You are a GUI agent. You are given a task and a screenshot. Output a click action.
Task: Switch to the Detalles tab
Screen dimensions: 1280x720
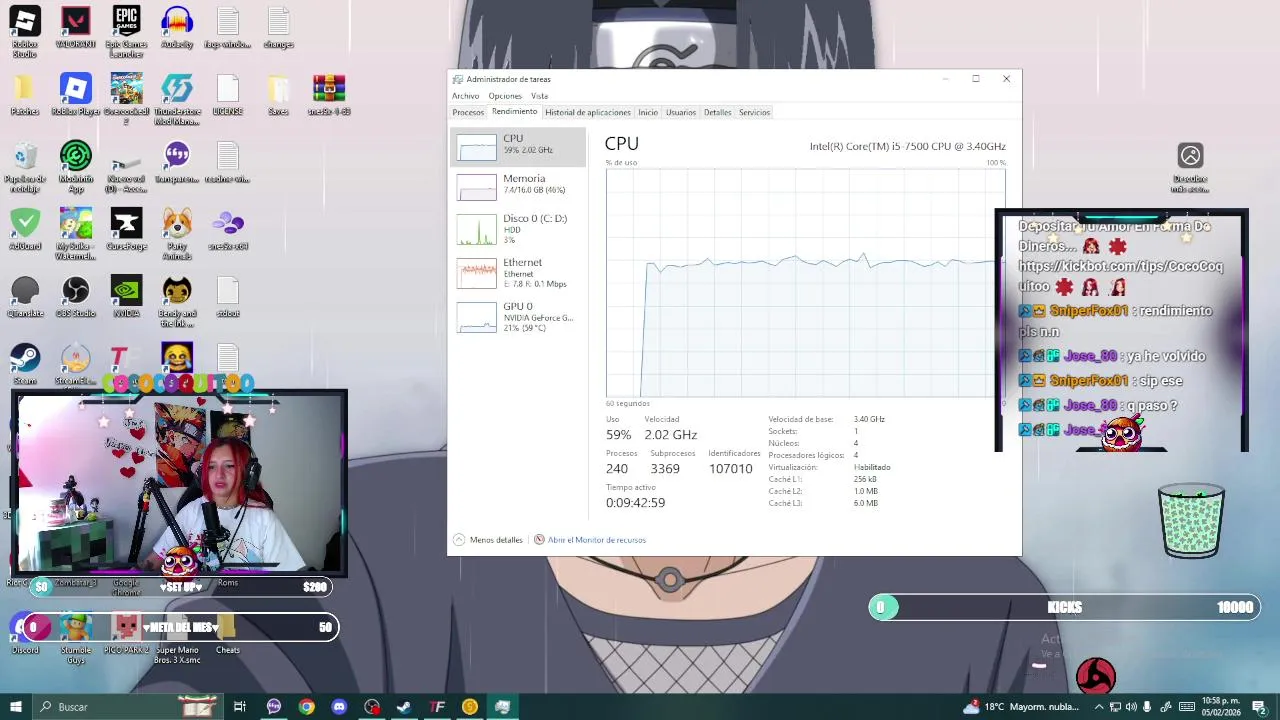coord(717,112)
